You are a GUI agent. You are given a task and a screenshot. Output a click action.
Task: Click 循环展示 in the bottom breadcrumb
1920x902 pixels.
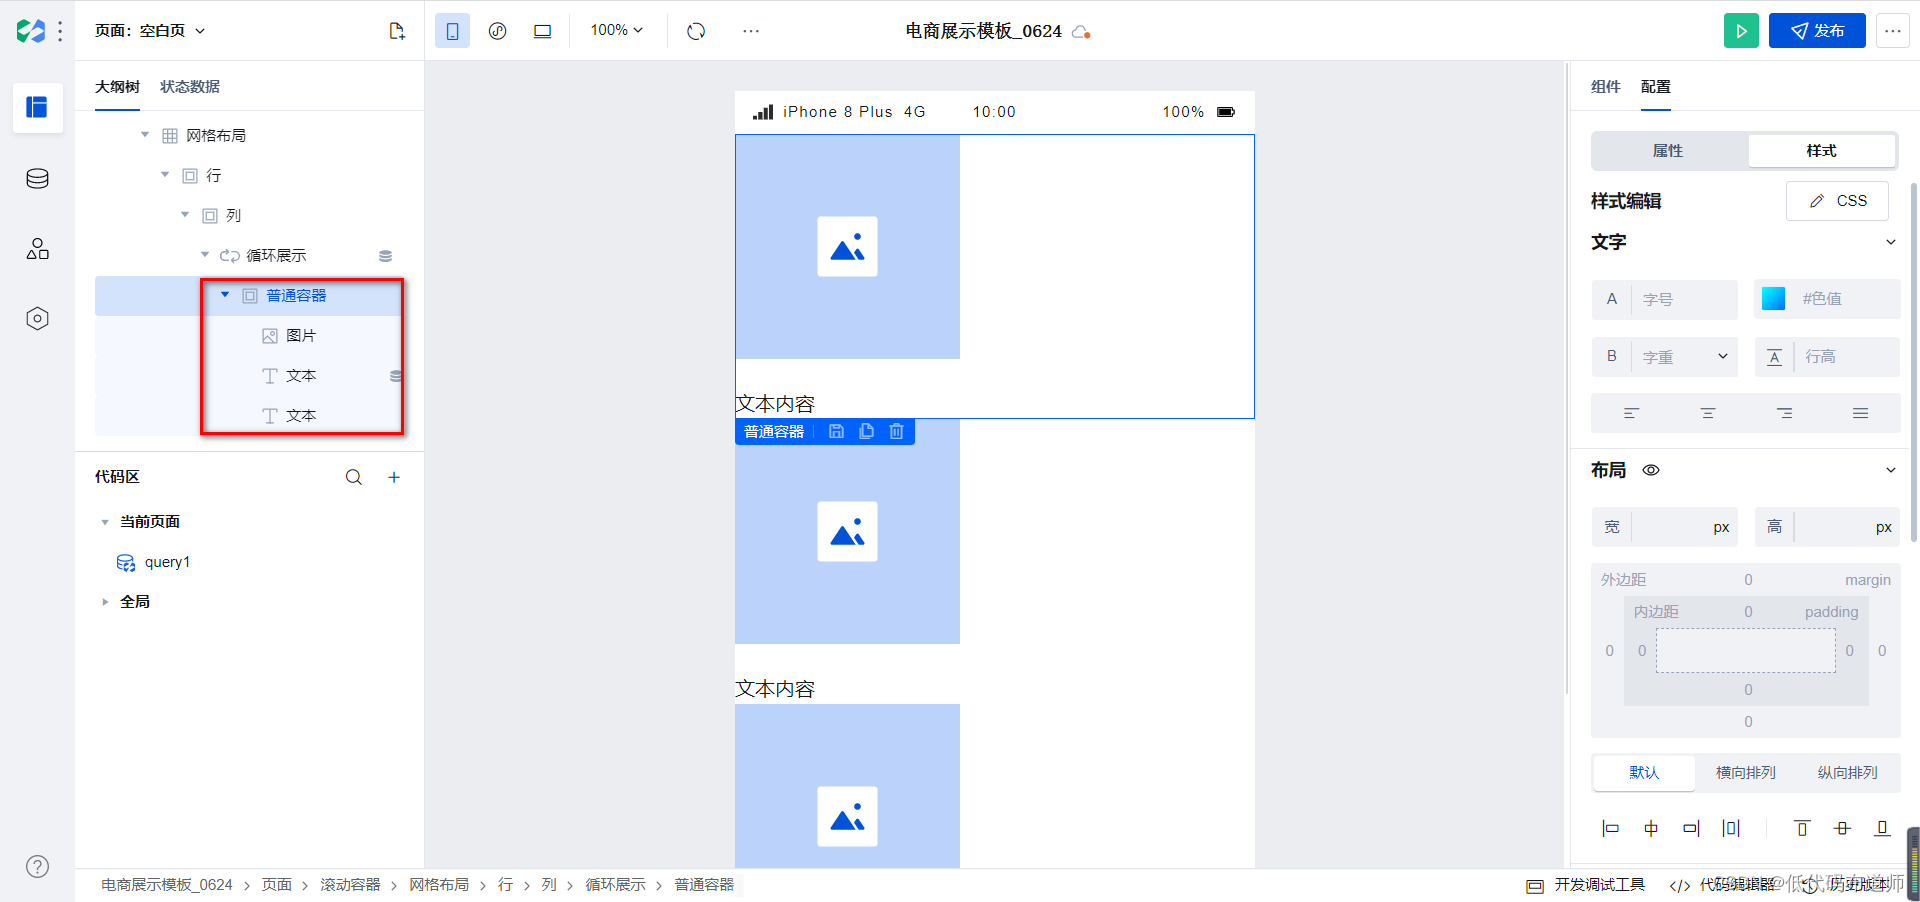click(x=615, y=885)
